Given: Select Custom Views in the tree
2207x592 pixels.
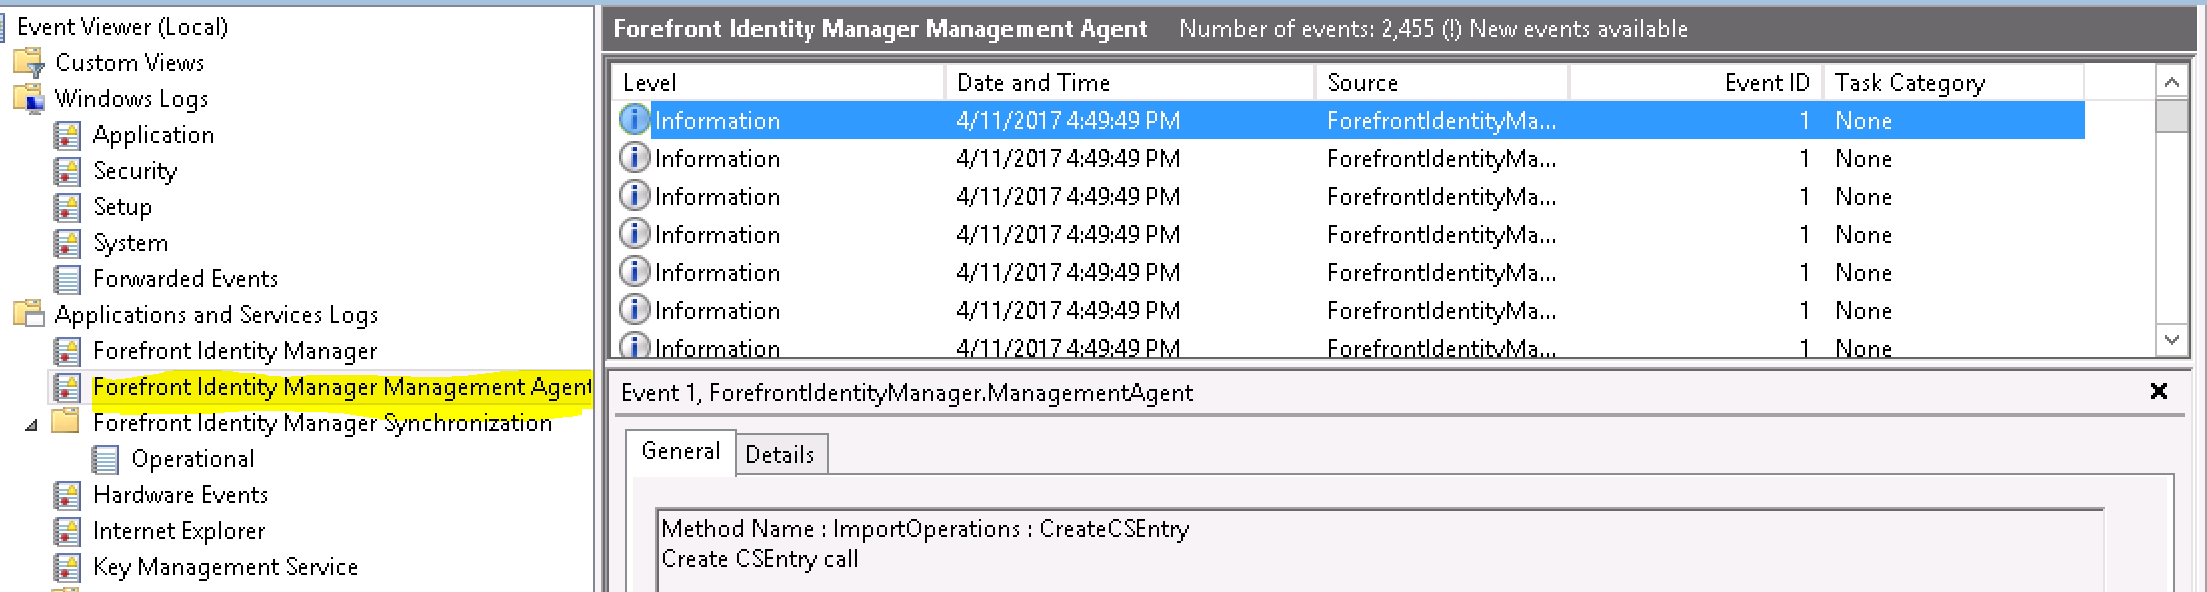Looking at the screenshot, I should click(x=130, y=63).
